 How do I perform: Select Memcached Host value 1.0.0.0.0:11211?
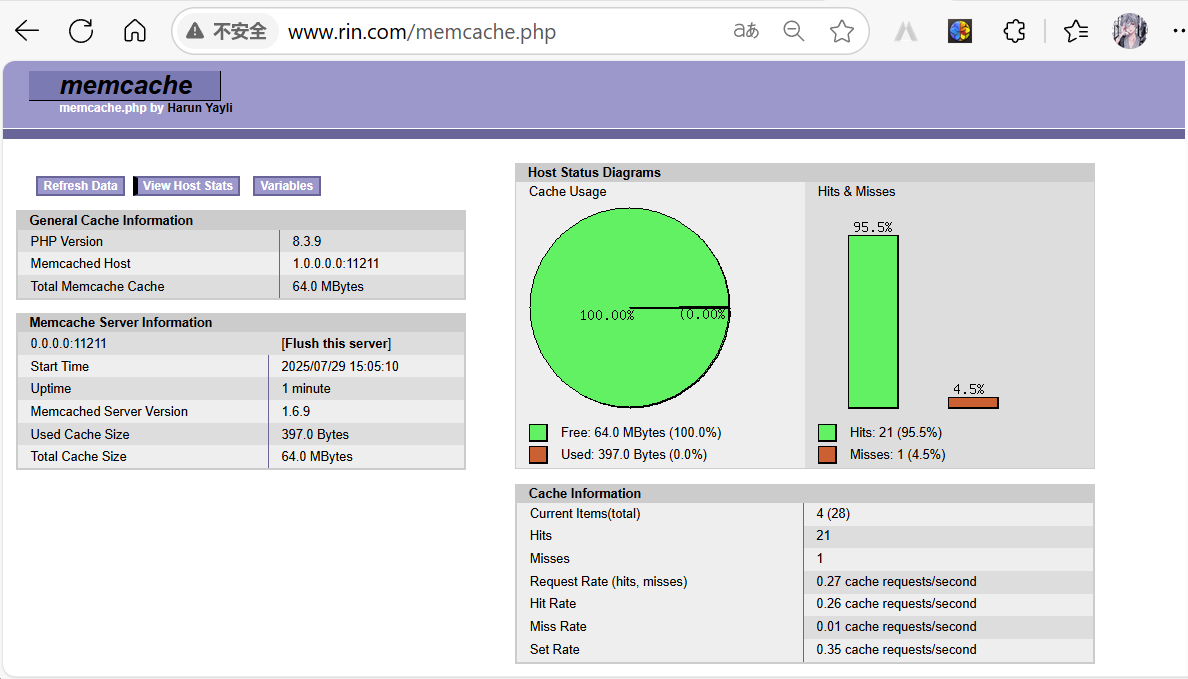pos(336,263)
